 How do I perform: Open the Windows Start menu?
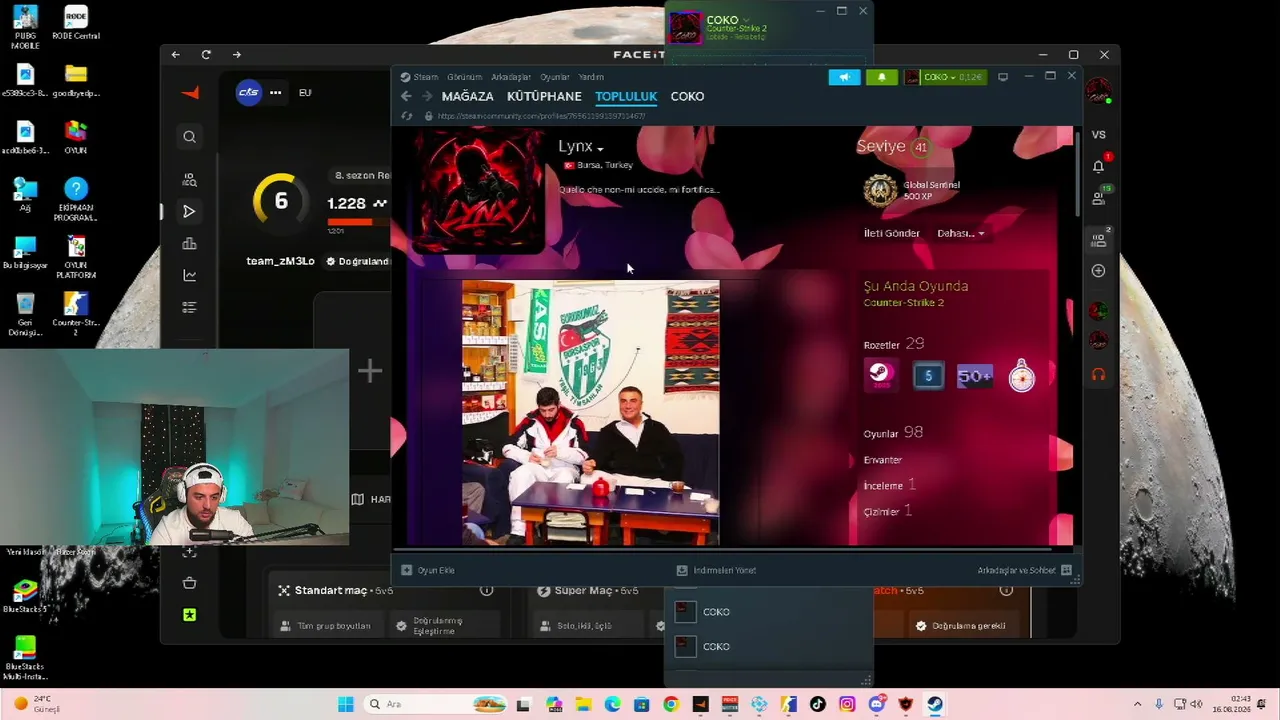tap(345, 704)
